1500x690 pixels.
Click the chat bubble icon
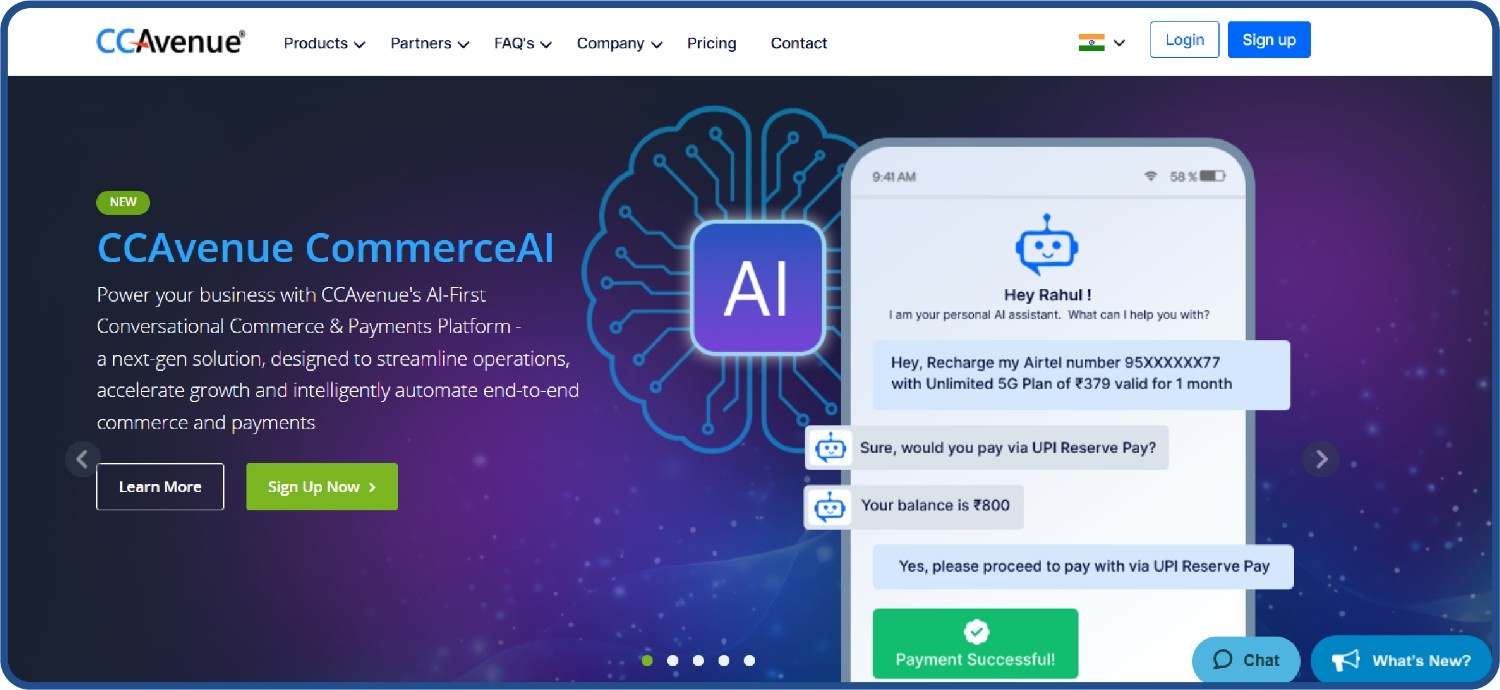pos(1222,660)
